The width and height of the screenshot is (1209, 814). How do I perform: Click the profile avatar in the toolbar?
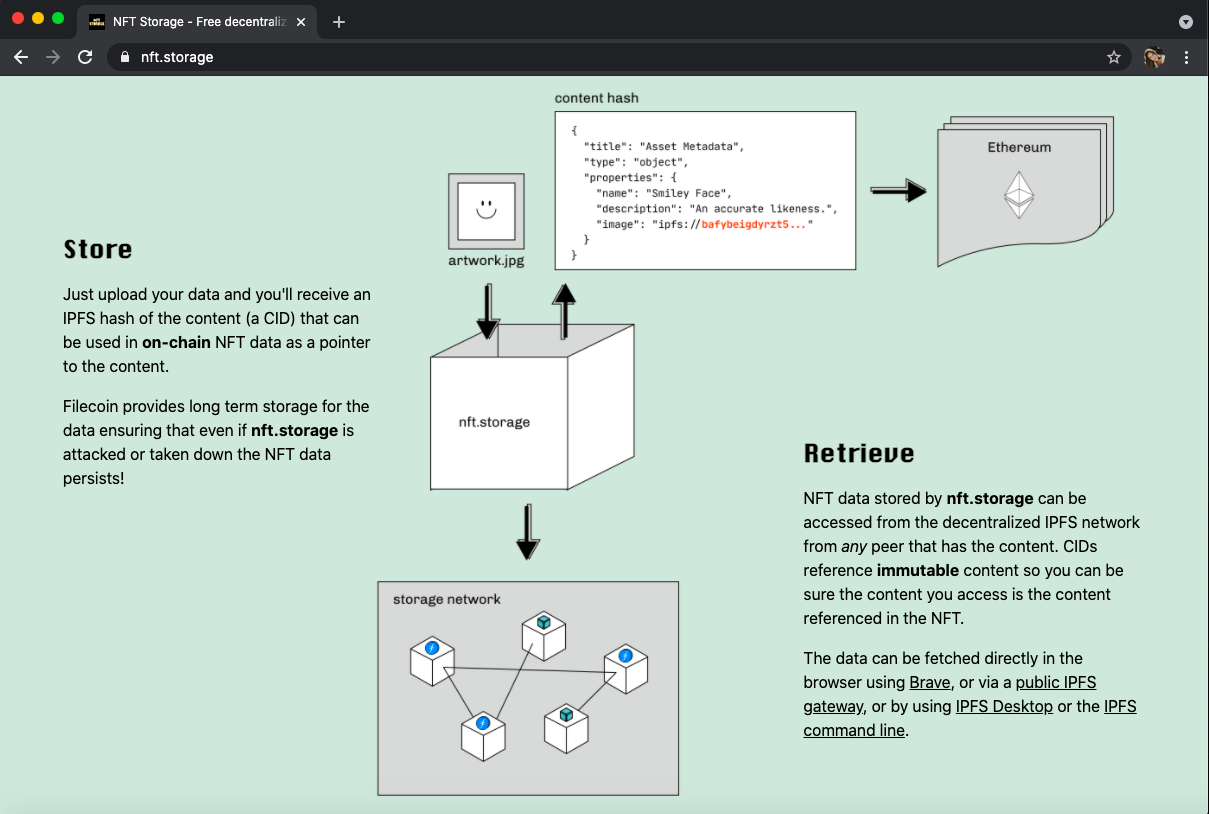click(x=1154, y=57)
